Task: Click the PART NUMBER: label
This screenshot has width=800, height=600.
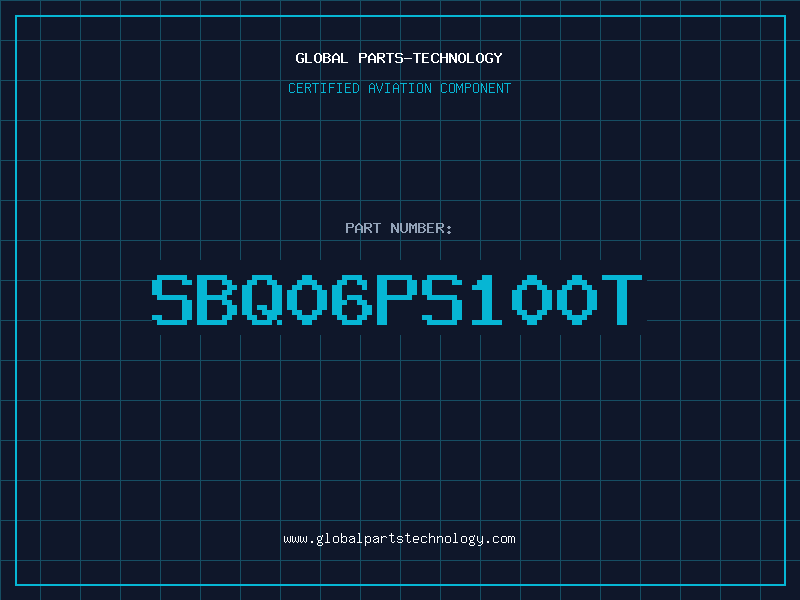Action: click(x=399, y=228)
